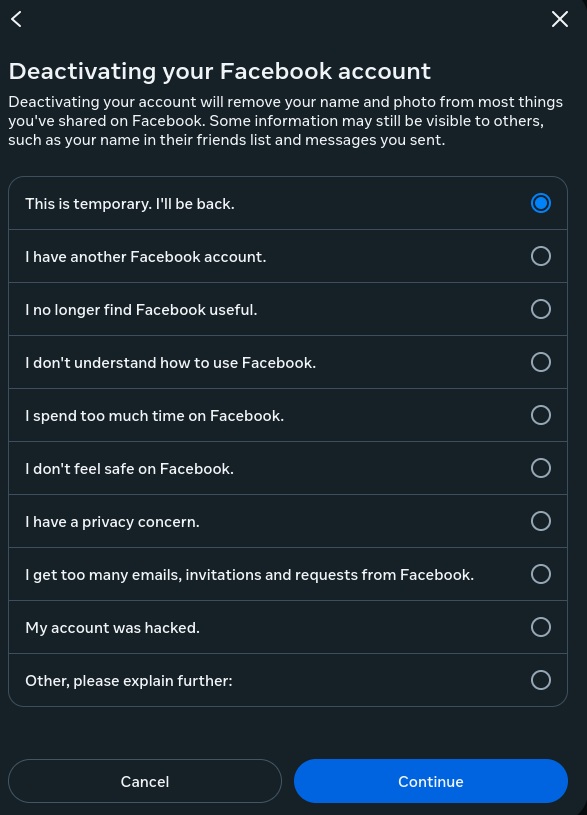Pick the 'I have a privacy concern.' radio button
This screenshot has height=815, width=587.
point(541,521)
